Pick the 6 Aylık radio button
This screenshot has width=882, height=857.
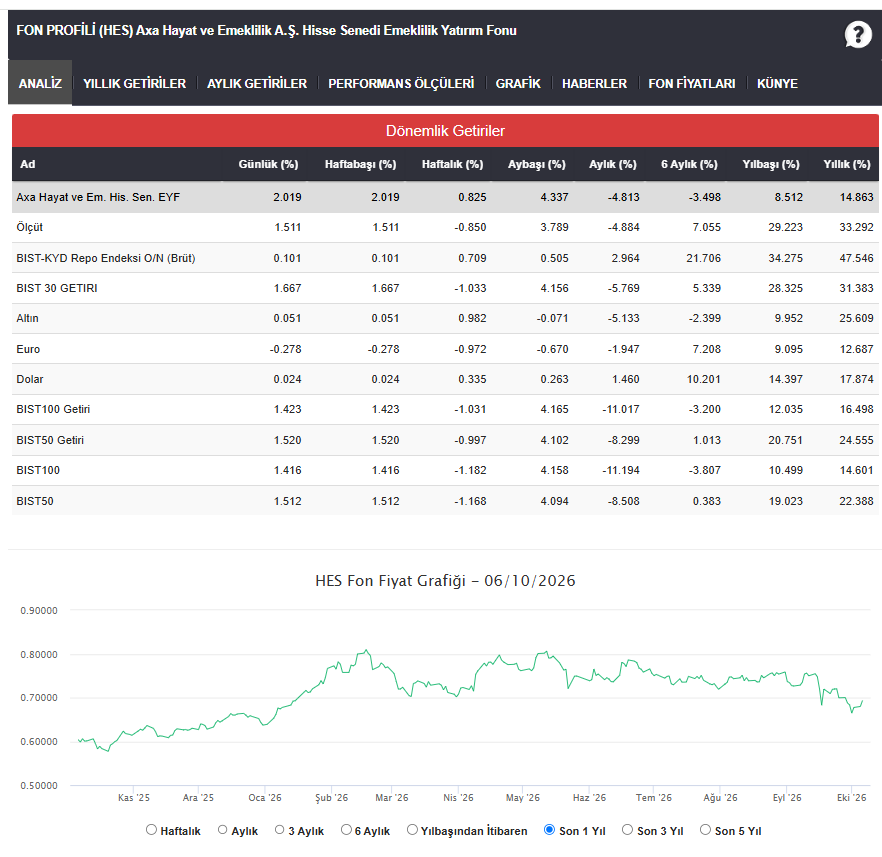[x=346, y=829]
